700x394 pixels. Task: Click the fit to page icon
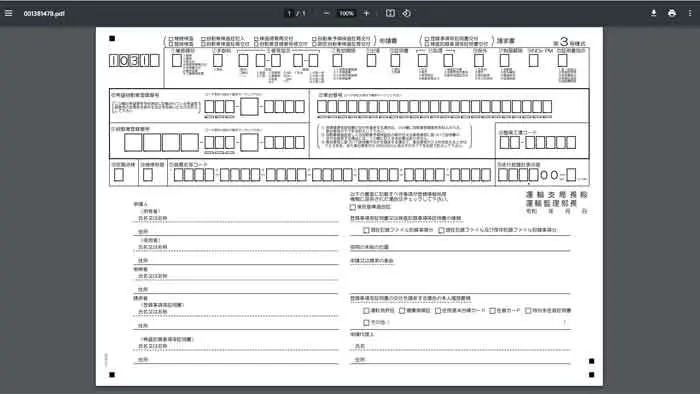pos(390,13)
